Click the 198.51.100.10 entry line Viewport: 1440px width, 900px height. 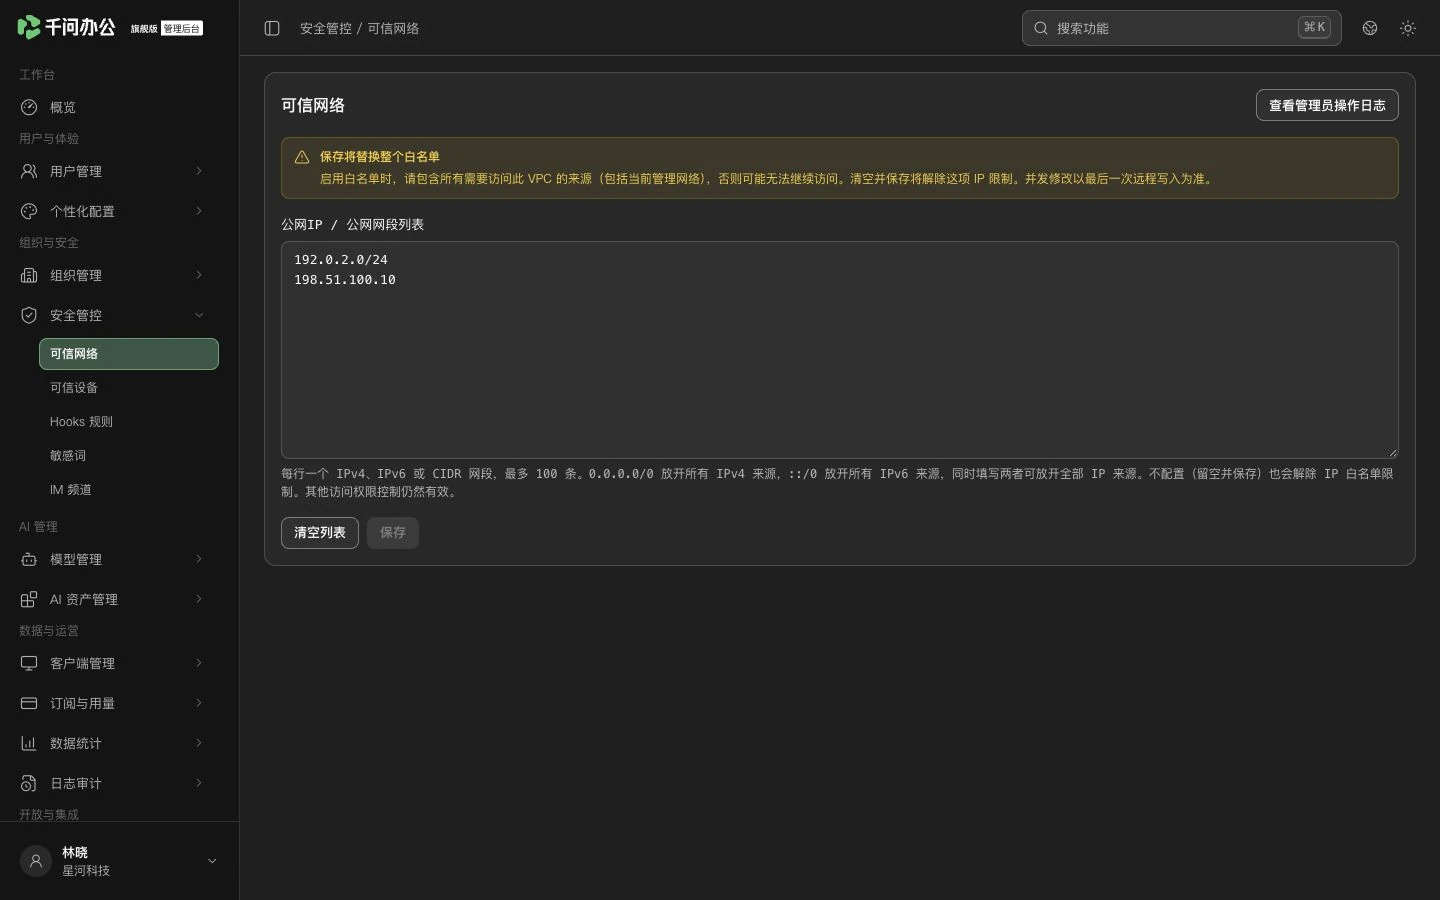[345, 280]
